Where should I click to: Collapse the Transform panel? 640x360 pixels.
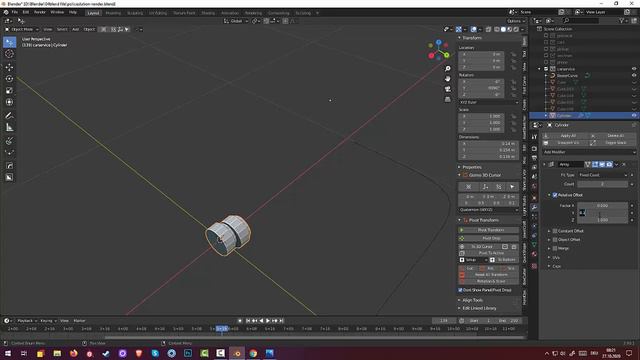(x=460, y=38)
